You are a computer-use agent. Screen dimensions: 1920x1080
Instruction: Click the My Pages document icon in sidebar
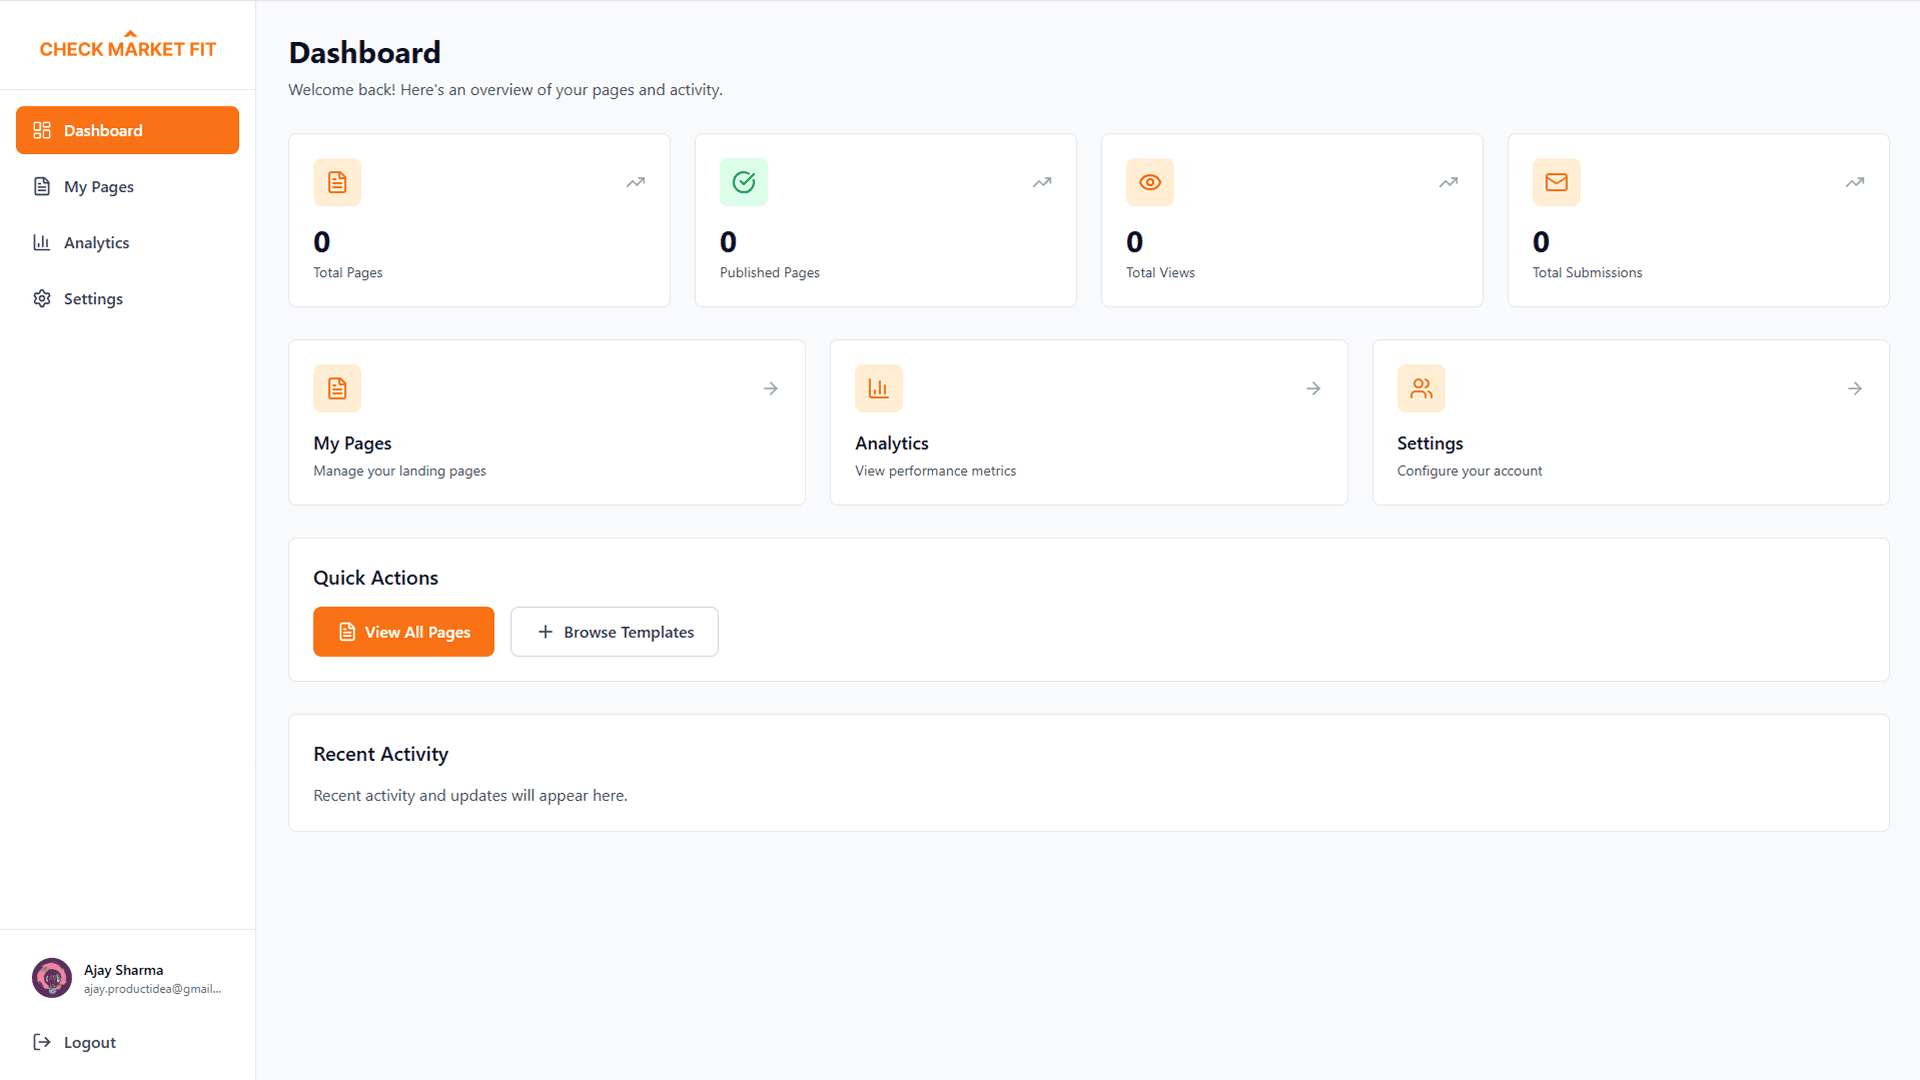pyautogui.click(x=41, y=186)
